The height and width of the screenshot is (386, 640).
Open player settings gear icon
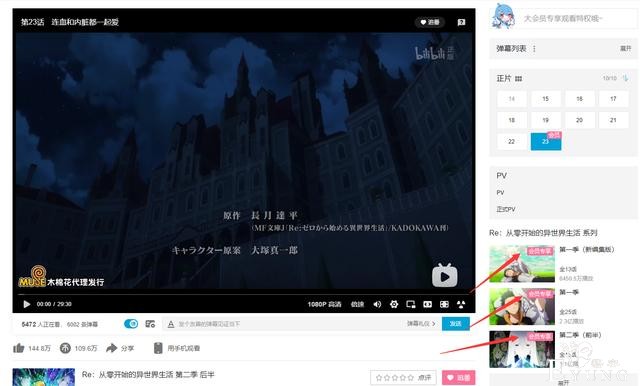click(x=394, y=304)
